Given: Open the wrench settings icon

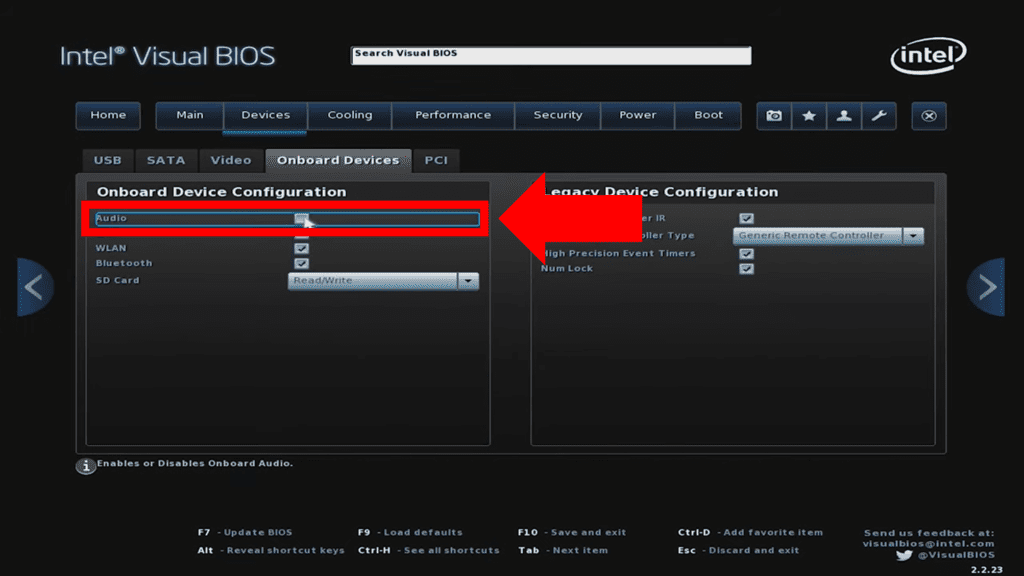Looking at the screenshot, I should (x=879, y=116).
